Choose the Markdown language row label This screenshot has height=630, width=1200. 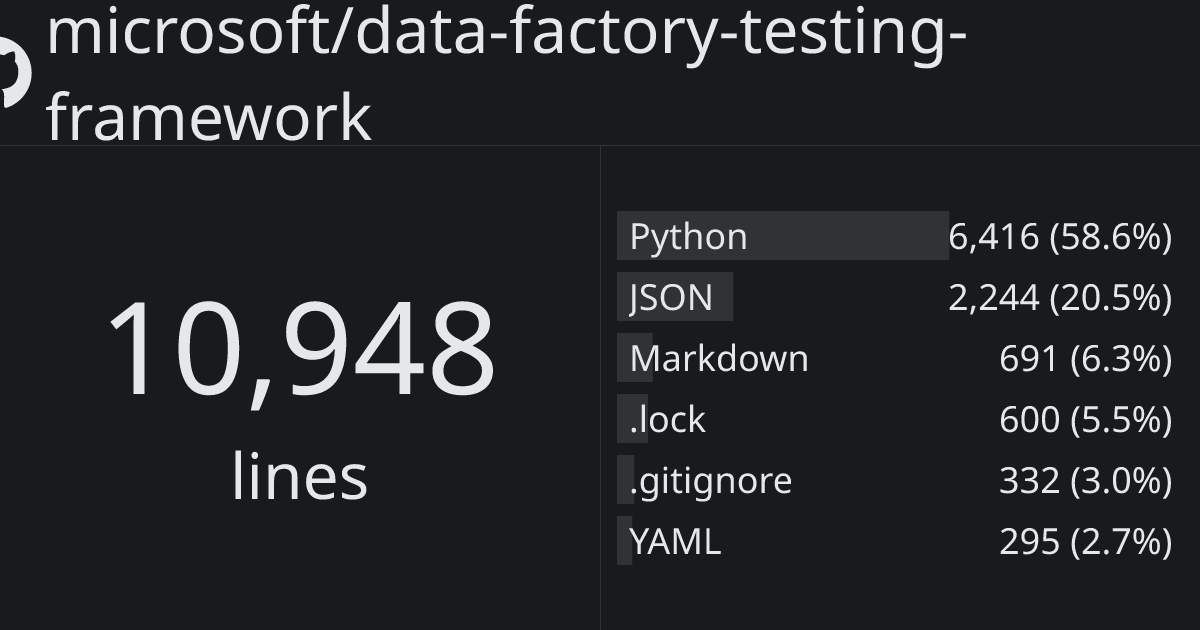pyautogui.click(x=719, y=358)
